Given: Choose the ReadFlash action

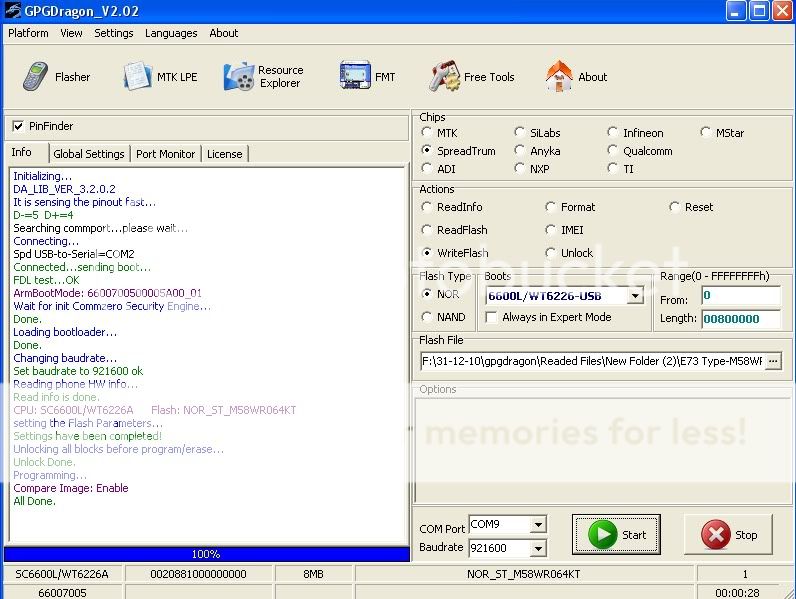Looking at the screenshot, I should [x=426, y=230].
